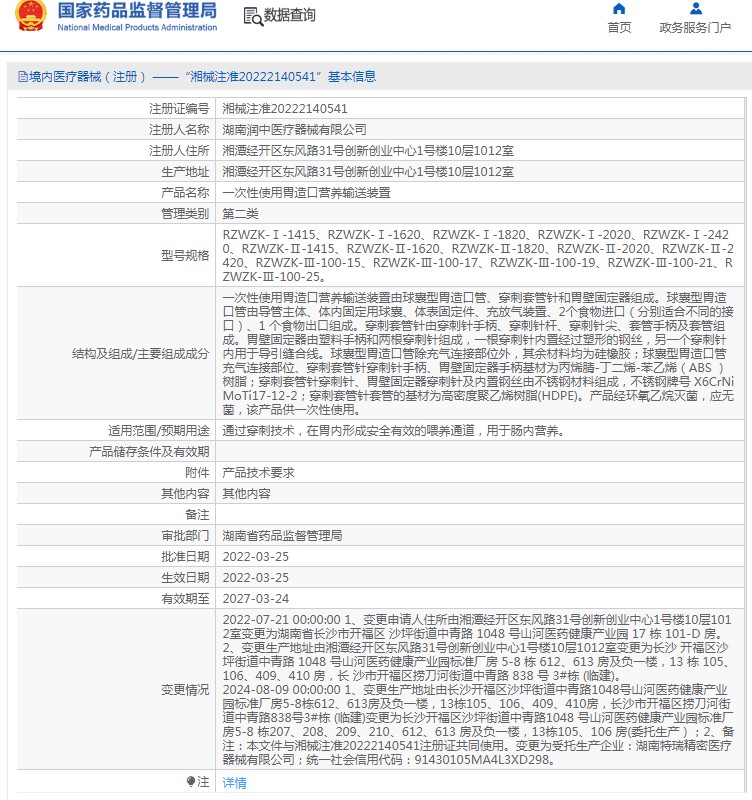Screen dimensions: 752x800
Task: Click the 变更情况 change history text
Action: click(478, 690)
